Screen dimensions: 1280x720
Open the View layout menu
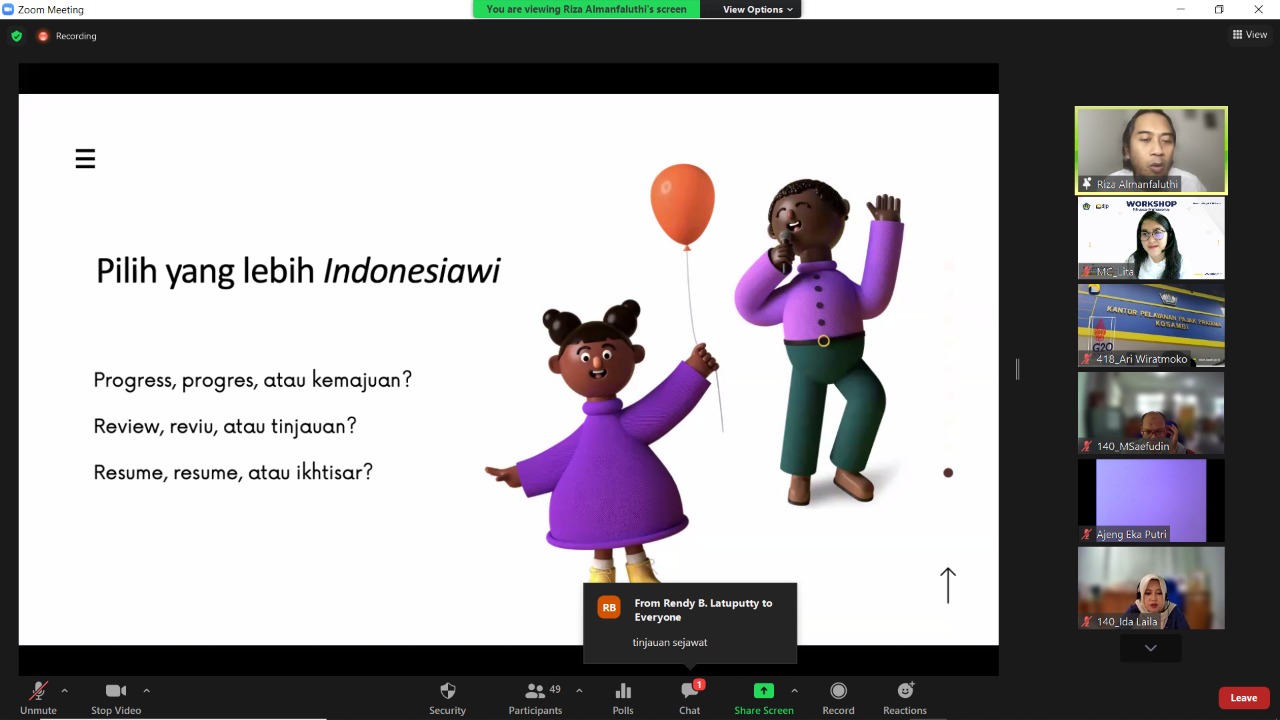pos(1250,35)
